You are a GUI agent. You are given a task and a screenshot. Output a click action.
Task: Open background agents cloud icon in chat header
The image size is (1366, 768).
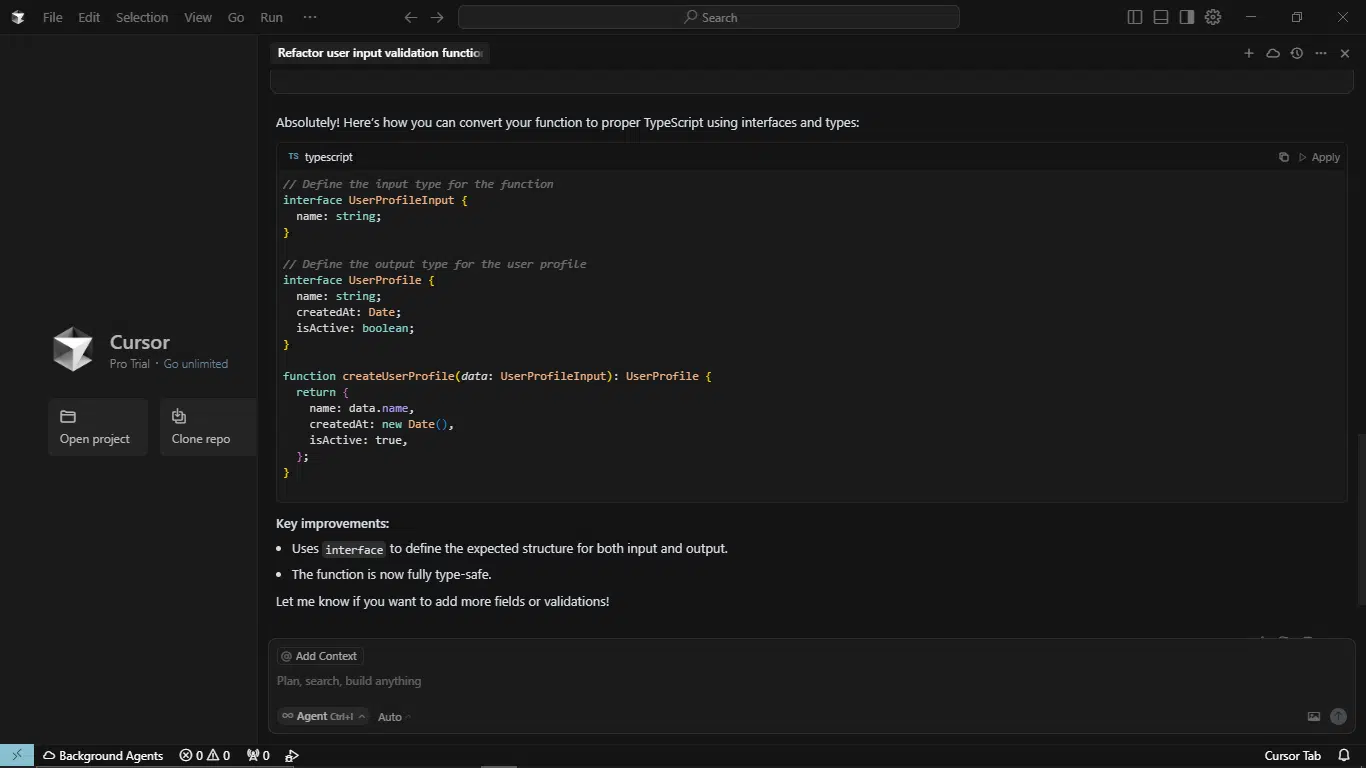tap(1273, 53)
